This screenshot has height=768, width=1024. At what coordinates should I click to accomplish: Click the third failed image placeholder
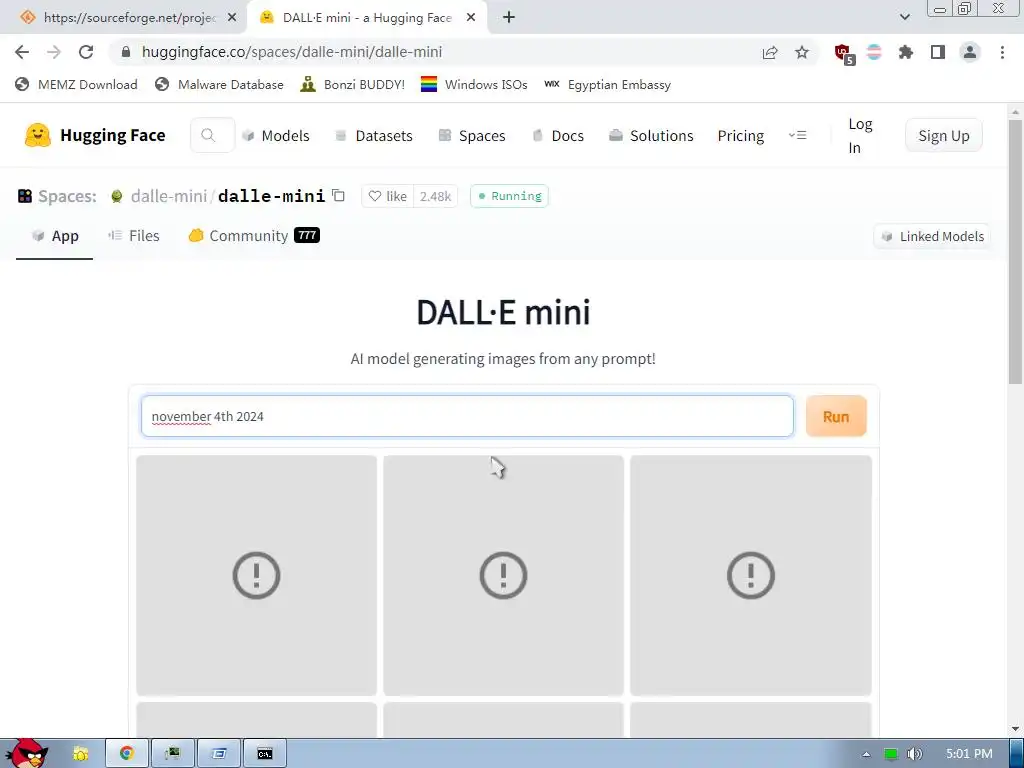751,575
